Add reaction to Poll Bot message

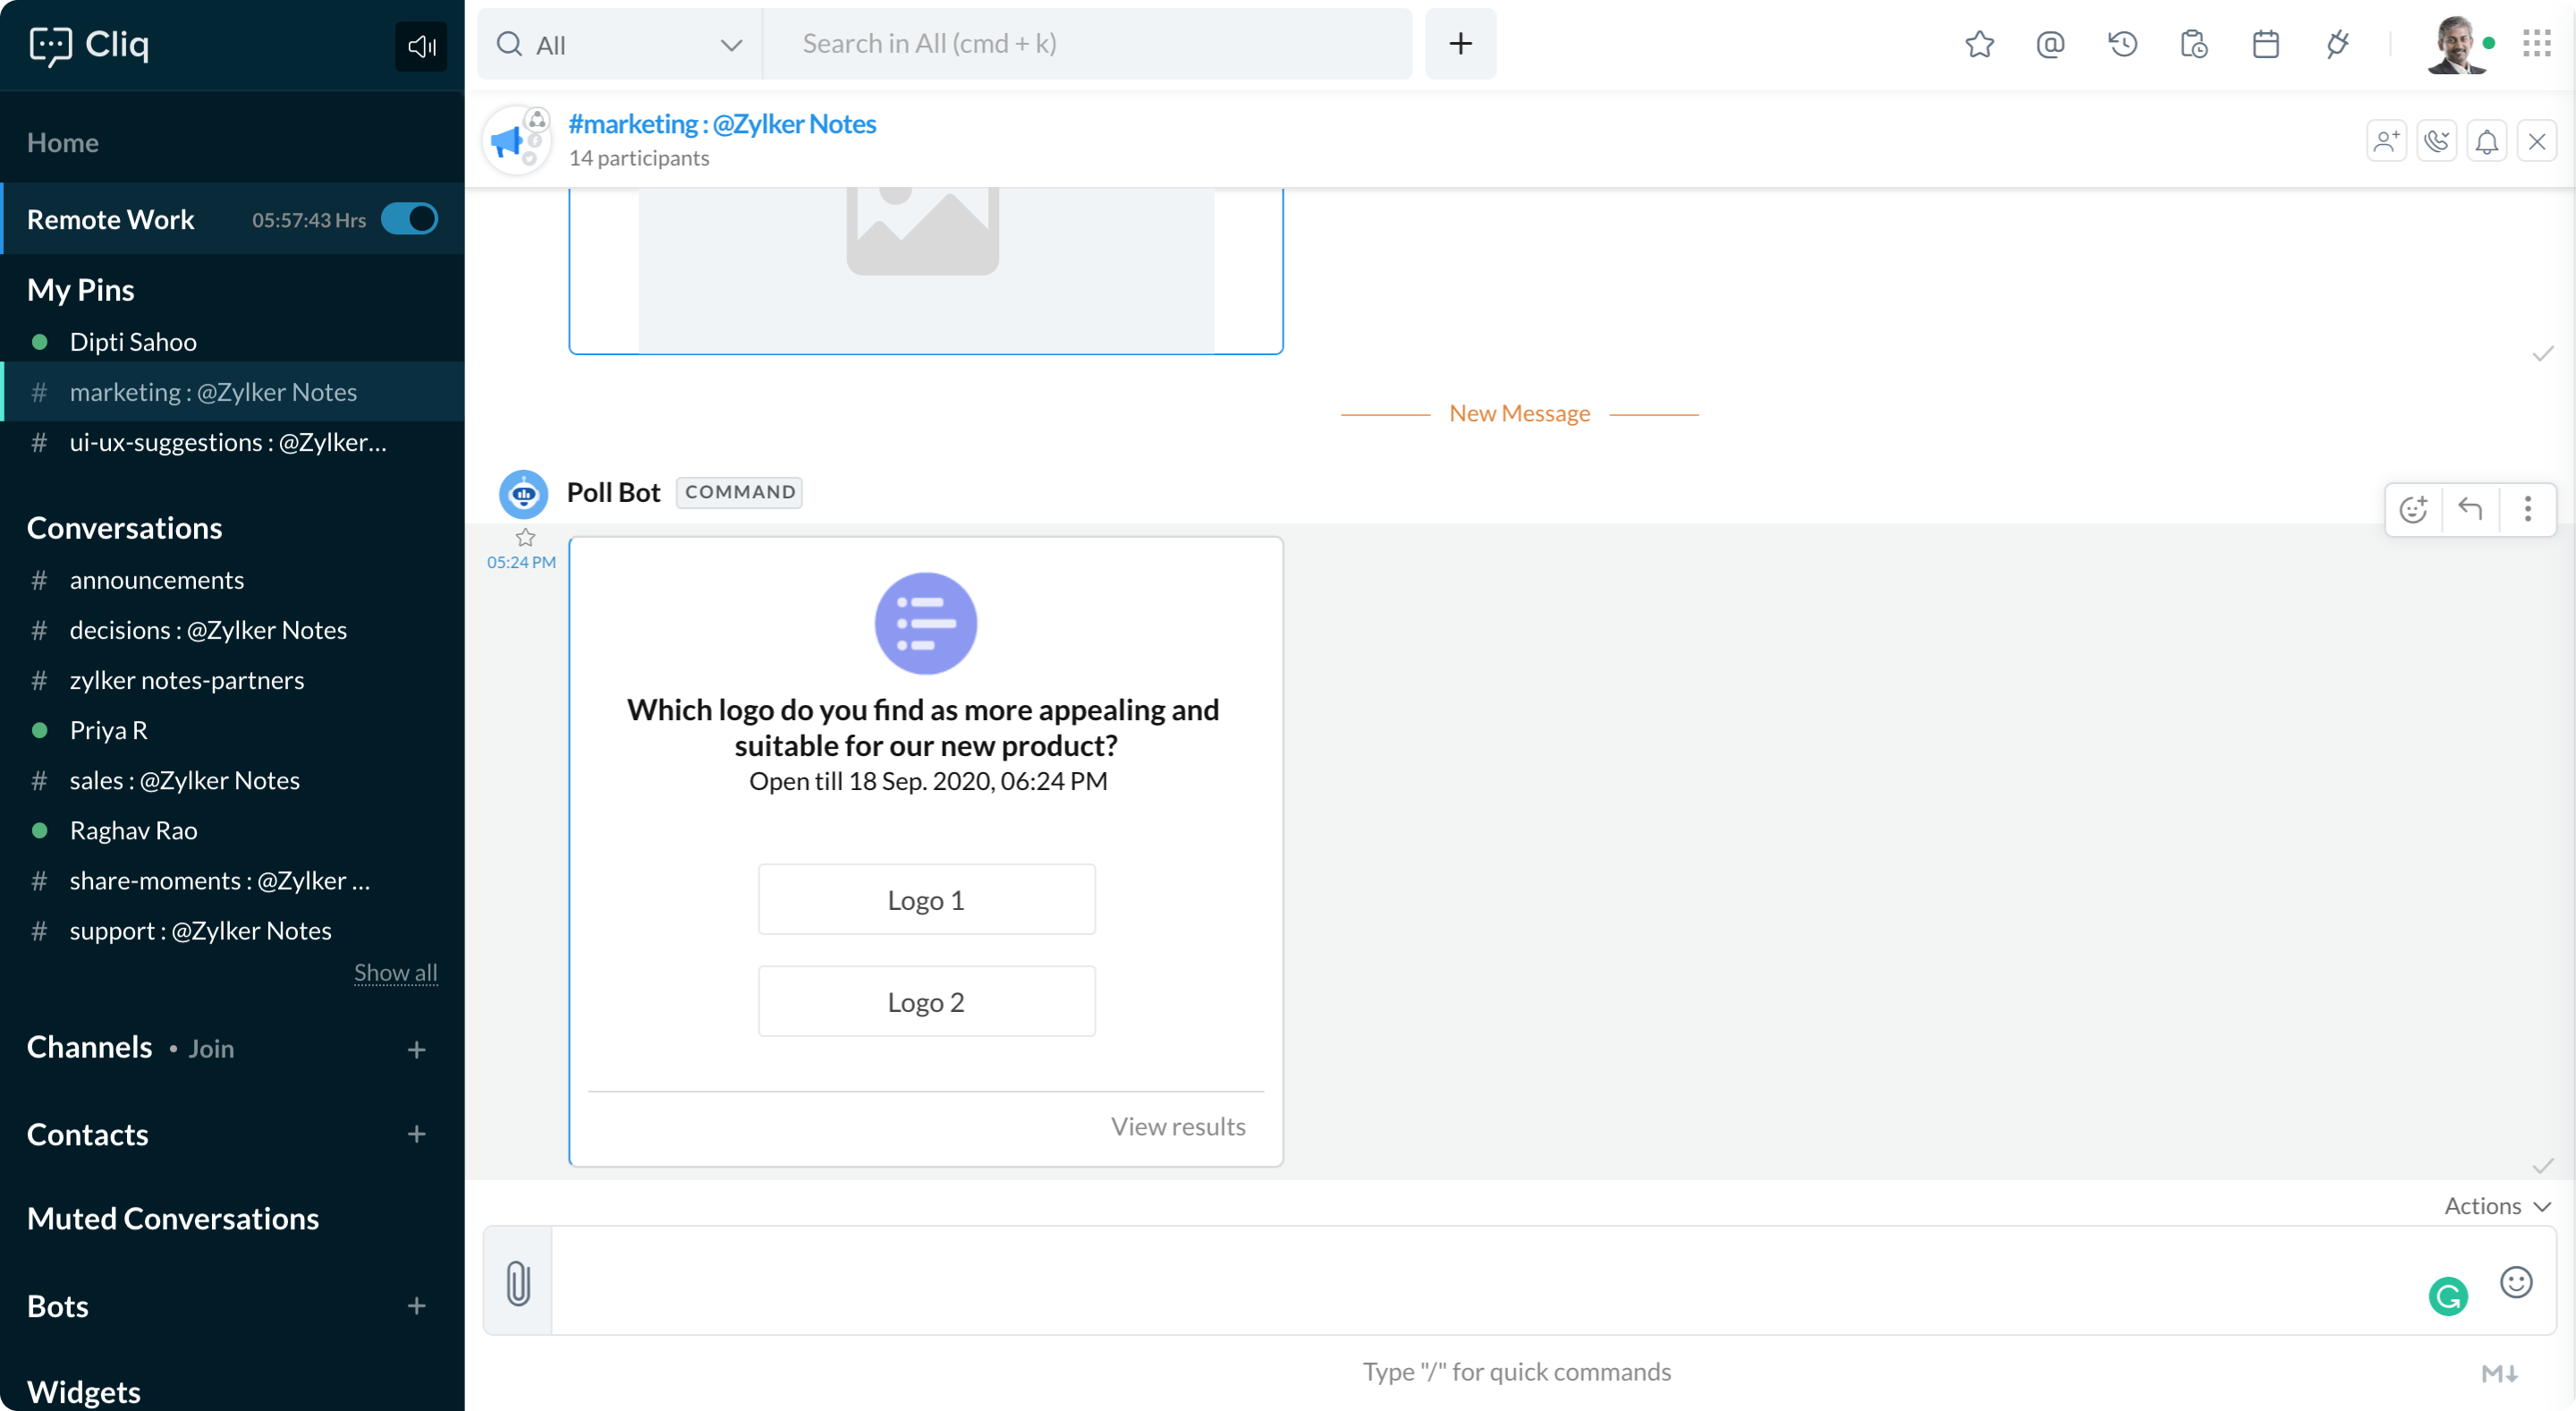coord(2414,509)
